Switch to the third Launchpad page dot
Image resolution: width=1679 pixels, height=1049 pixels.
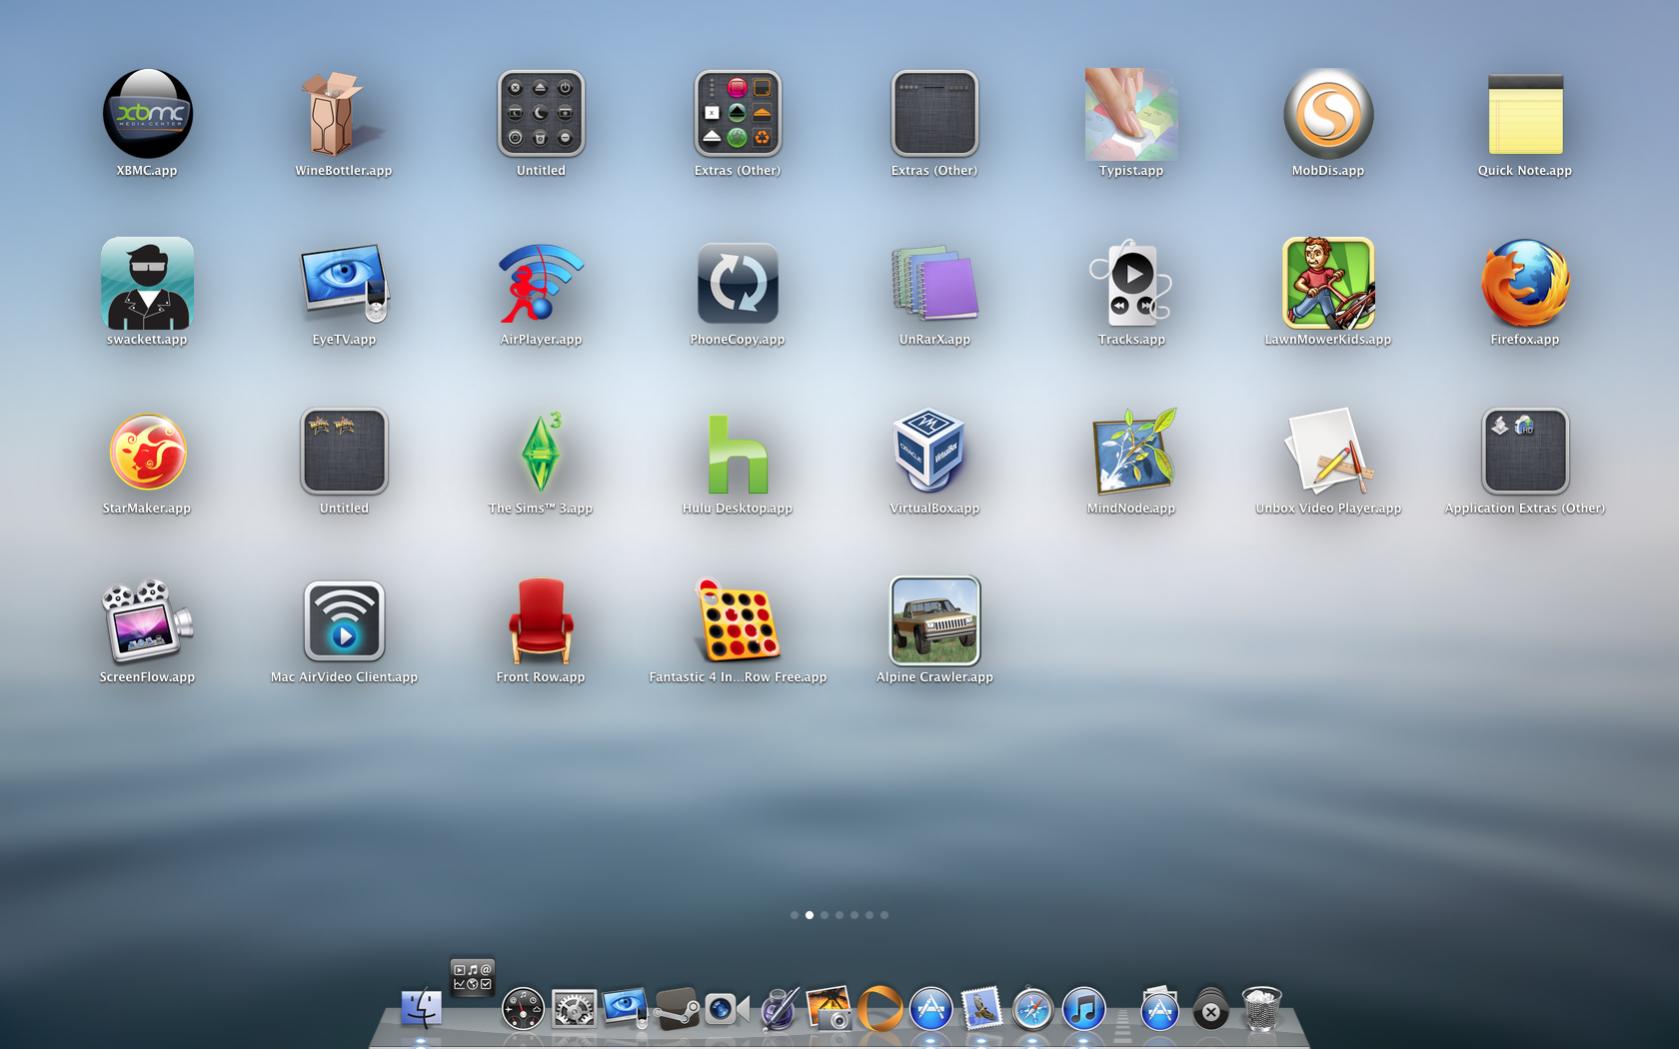824,915
